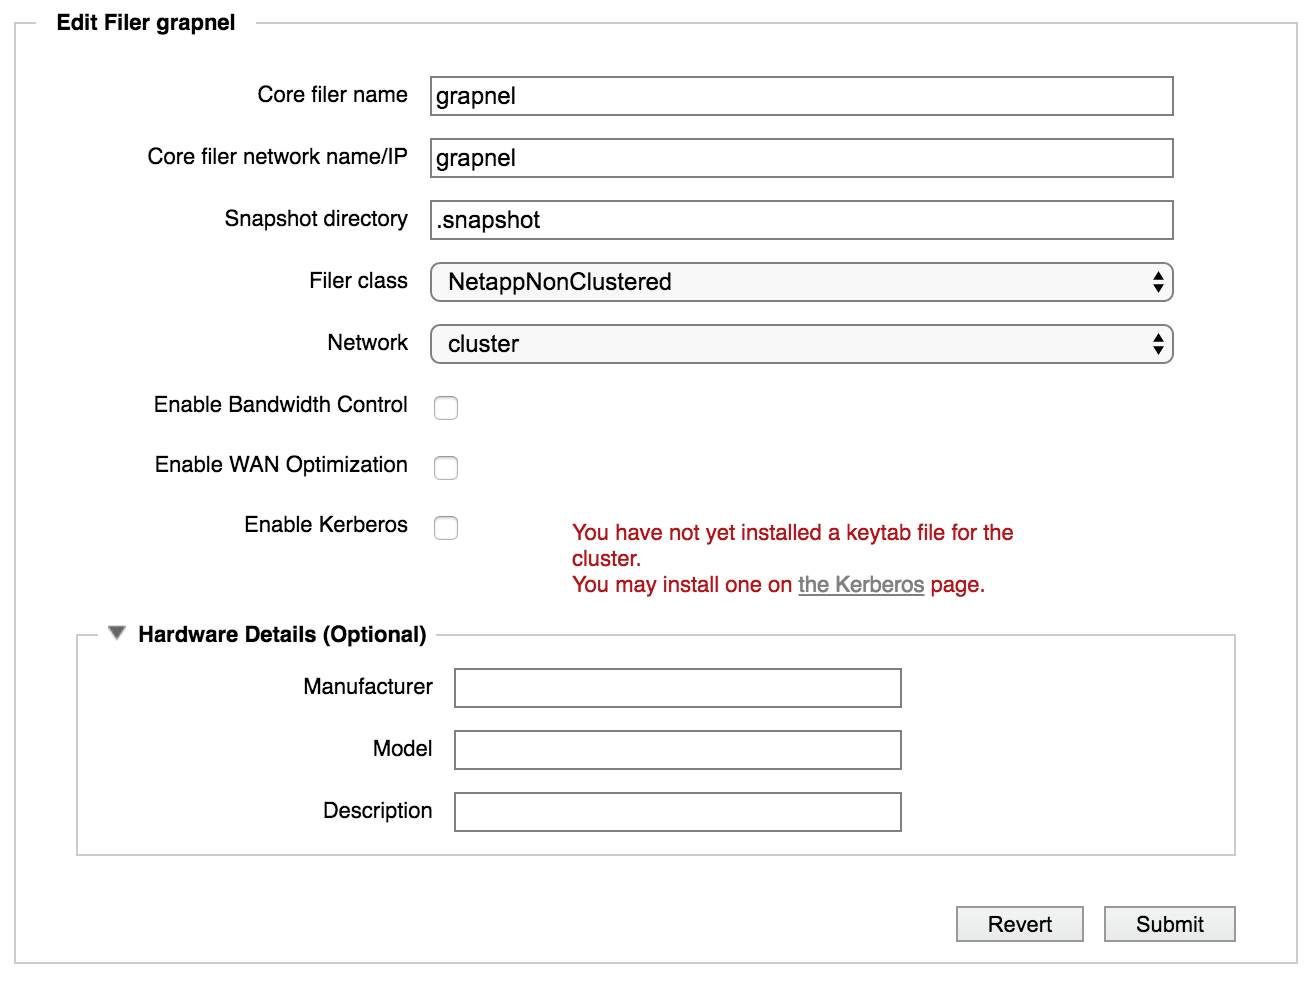Click the Revert button
The width and height of the screenshot is (1312, 984).
pos(1019,924)
